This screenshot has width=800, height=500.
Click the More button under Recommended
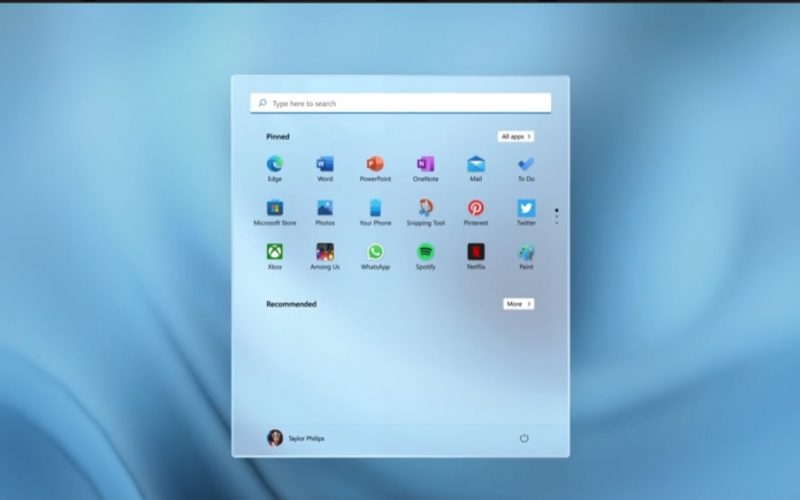click(x=518, y=304)
